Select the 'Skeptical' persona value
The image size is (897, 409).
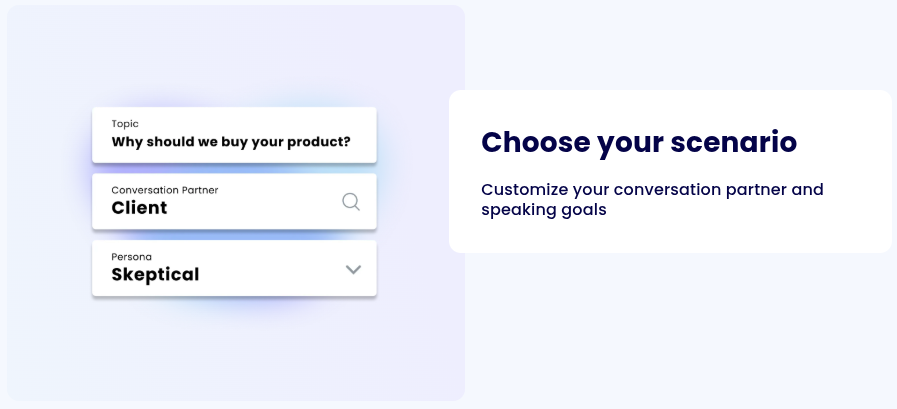coord(155,275)
